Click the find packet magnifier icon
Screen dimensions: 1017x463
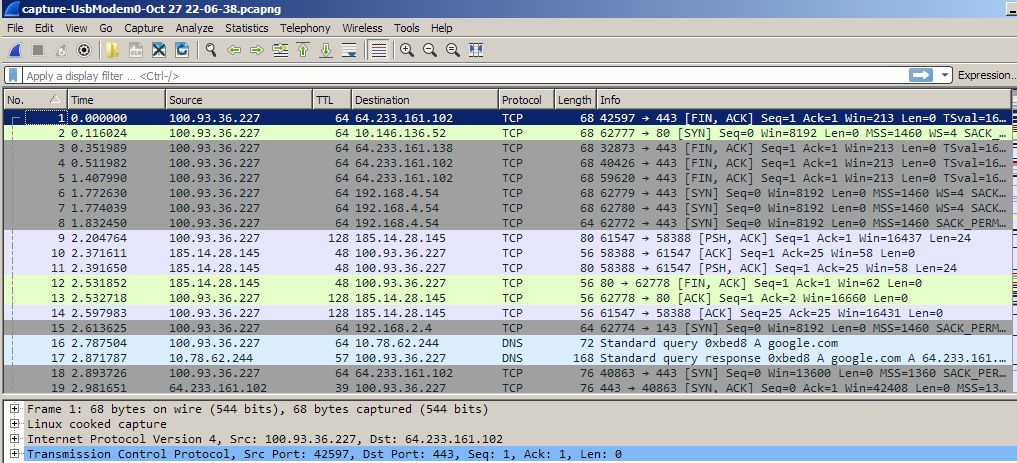click(211, 49)
